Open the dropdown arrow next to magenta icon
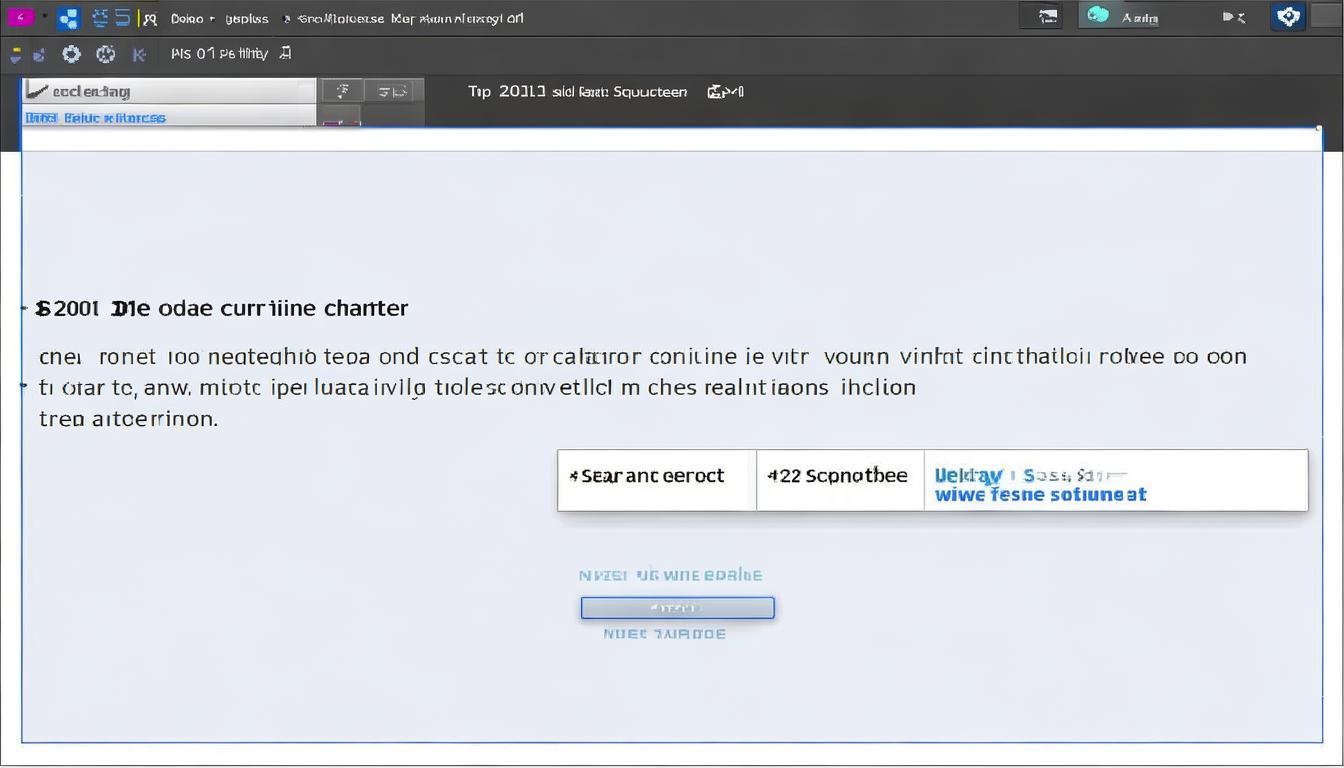Viewport: 1344px width, 768px height. (x=44, y=18)
